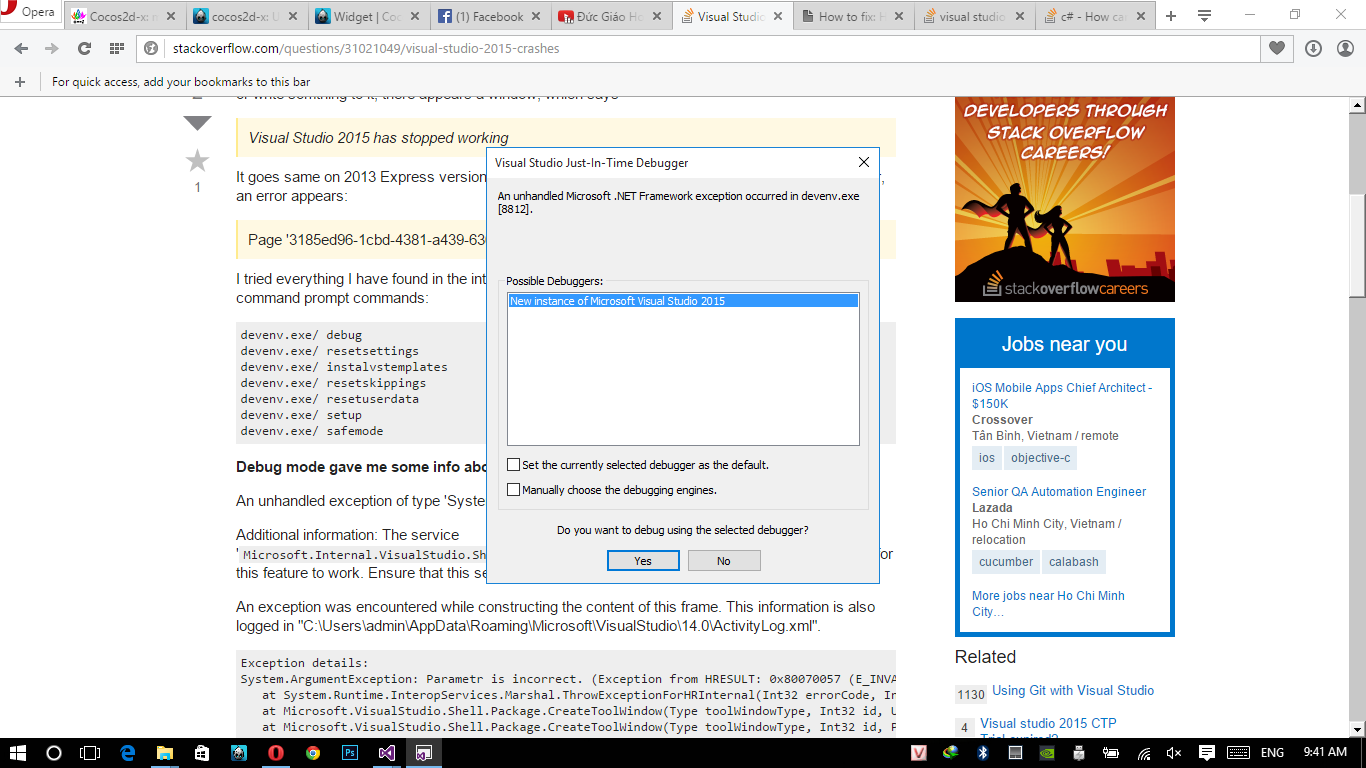
Task: Open the Opera tab menu
Action: click(x=1204, y=16)
